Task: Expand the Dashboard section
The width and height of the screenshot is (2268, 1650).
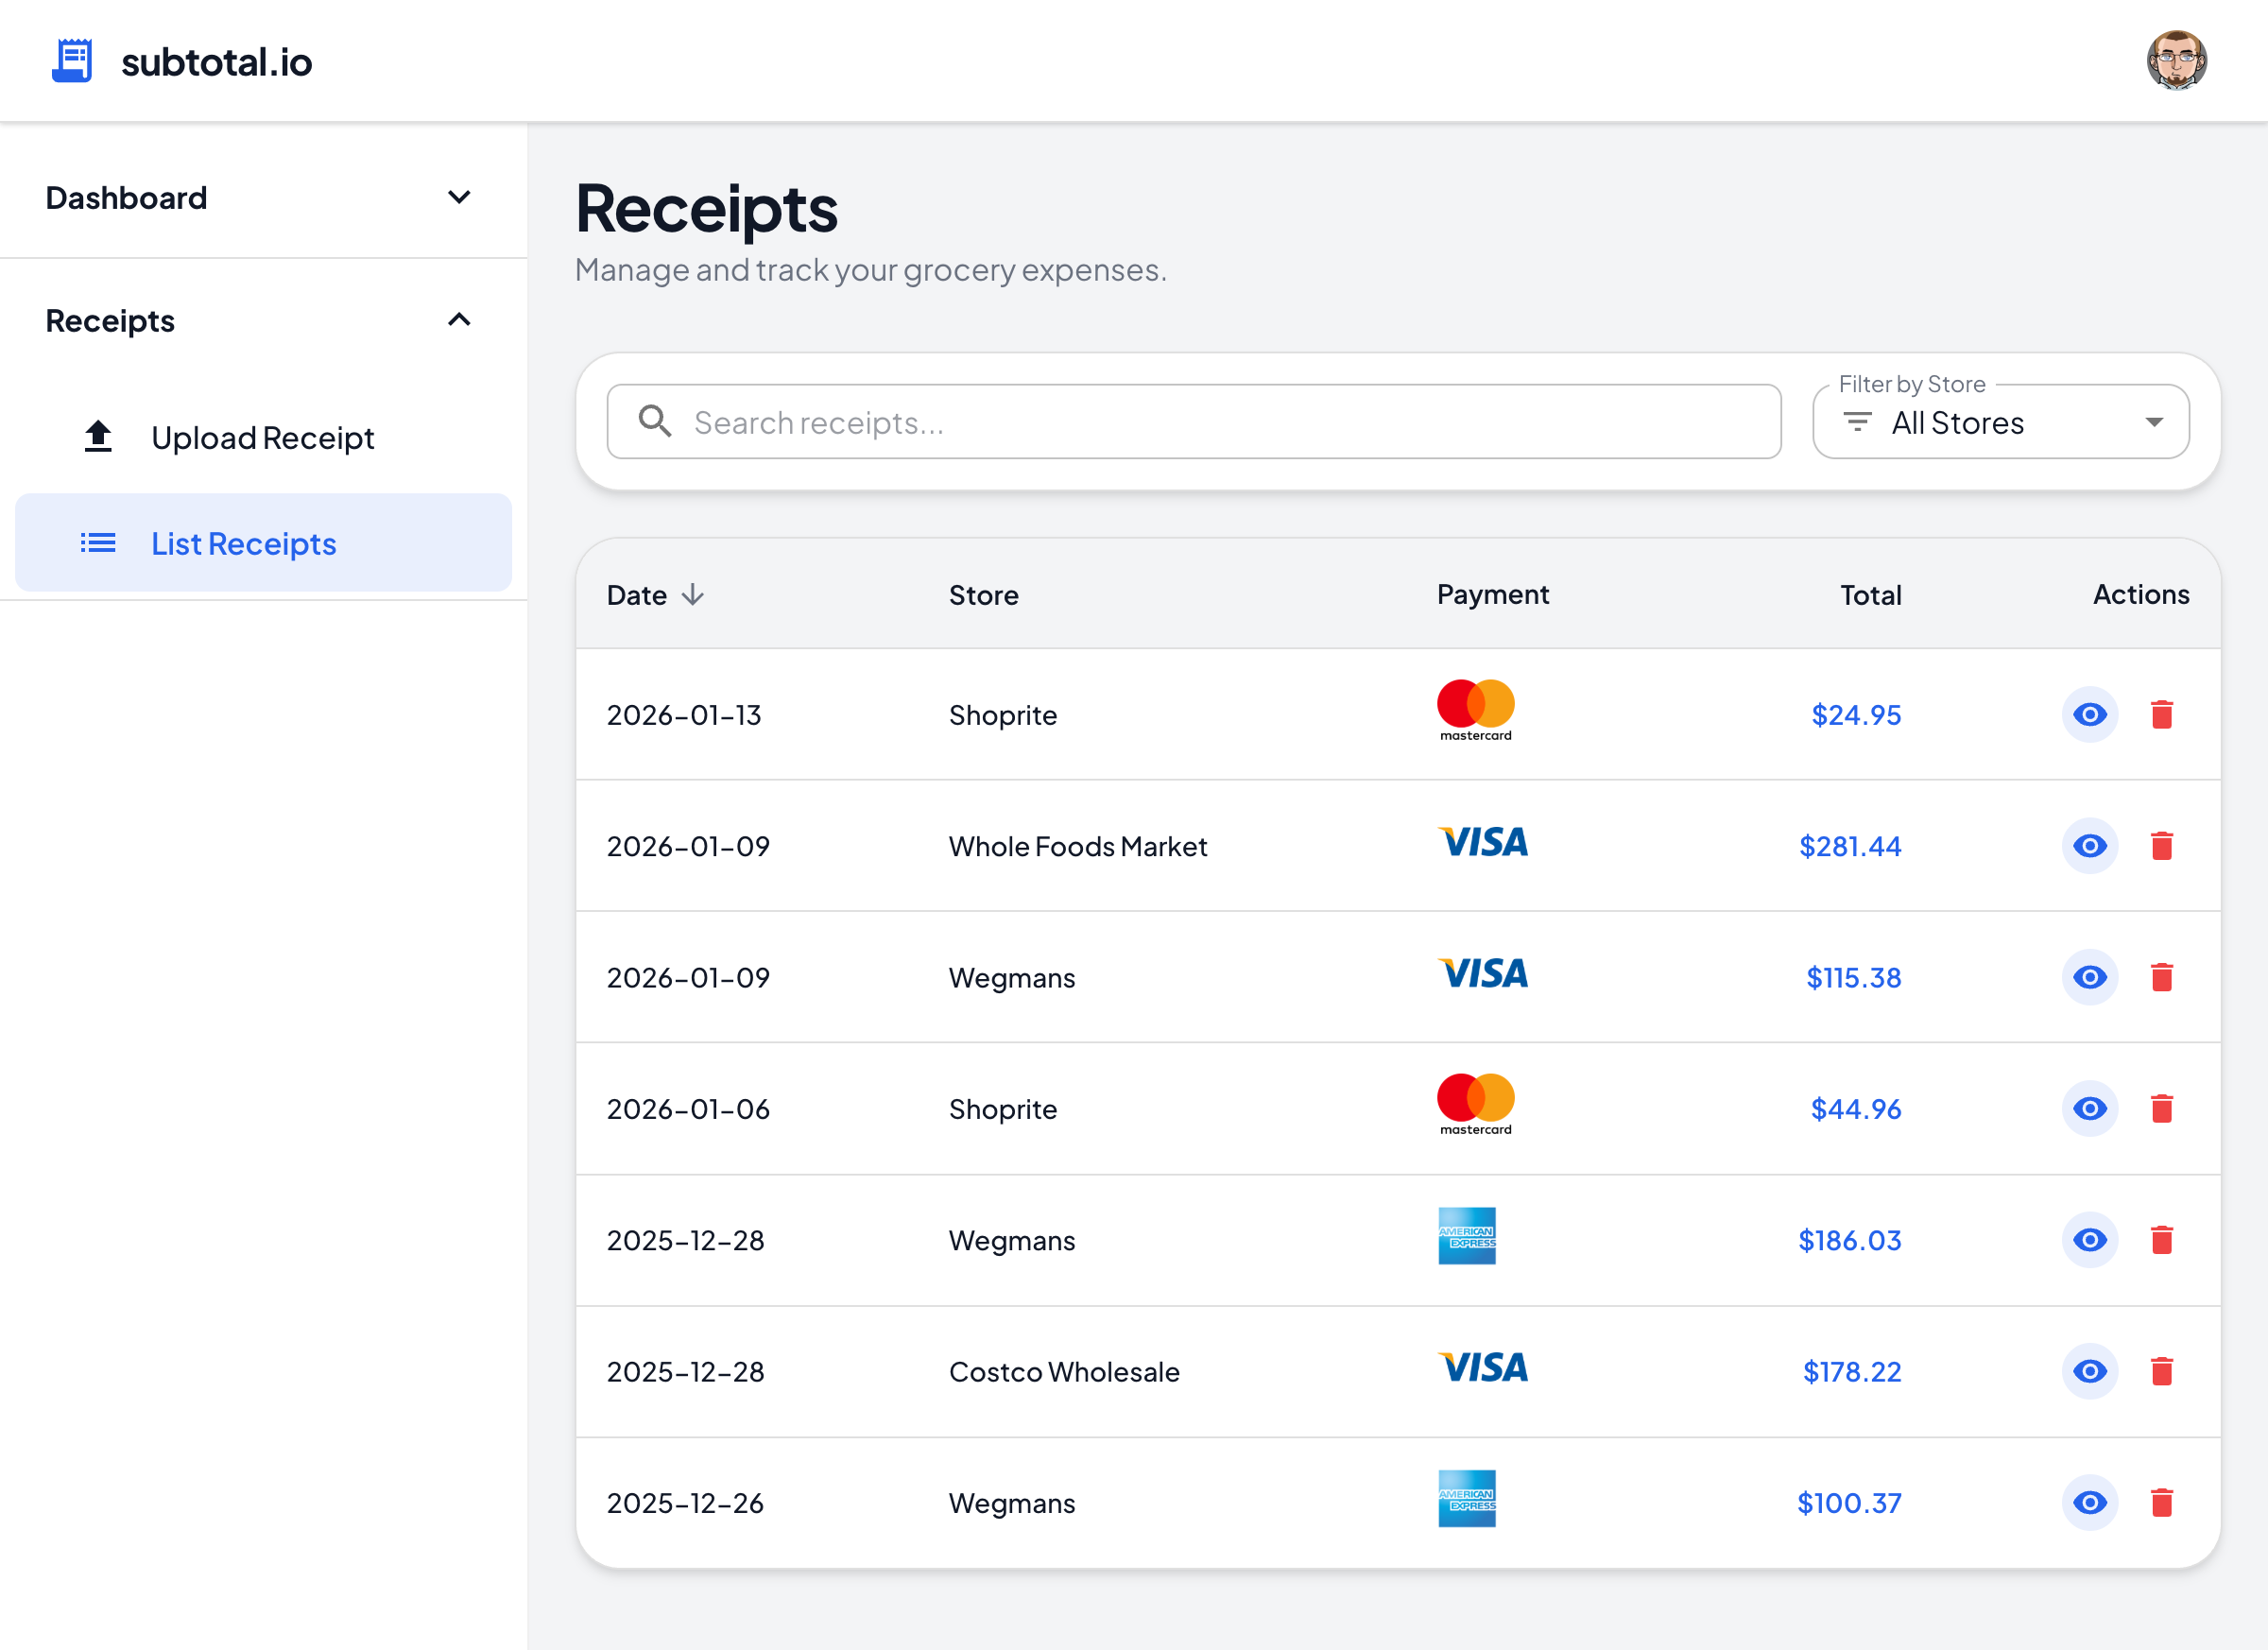Action: coord(460,197)
